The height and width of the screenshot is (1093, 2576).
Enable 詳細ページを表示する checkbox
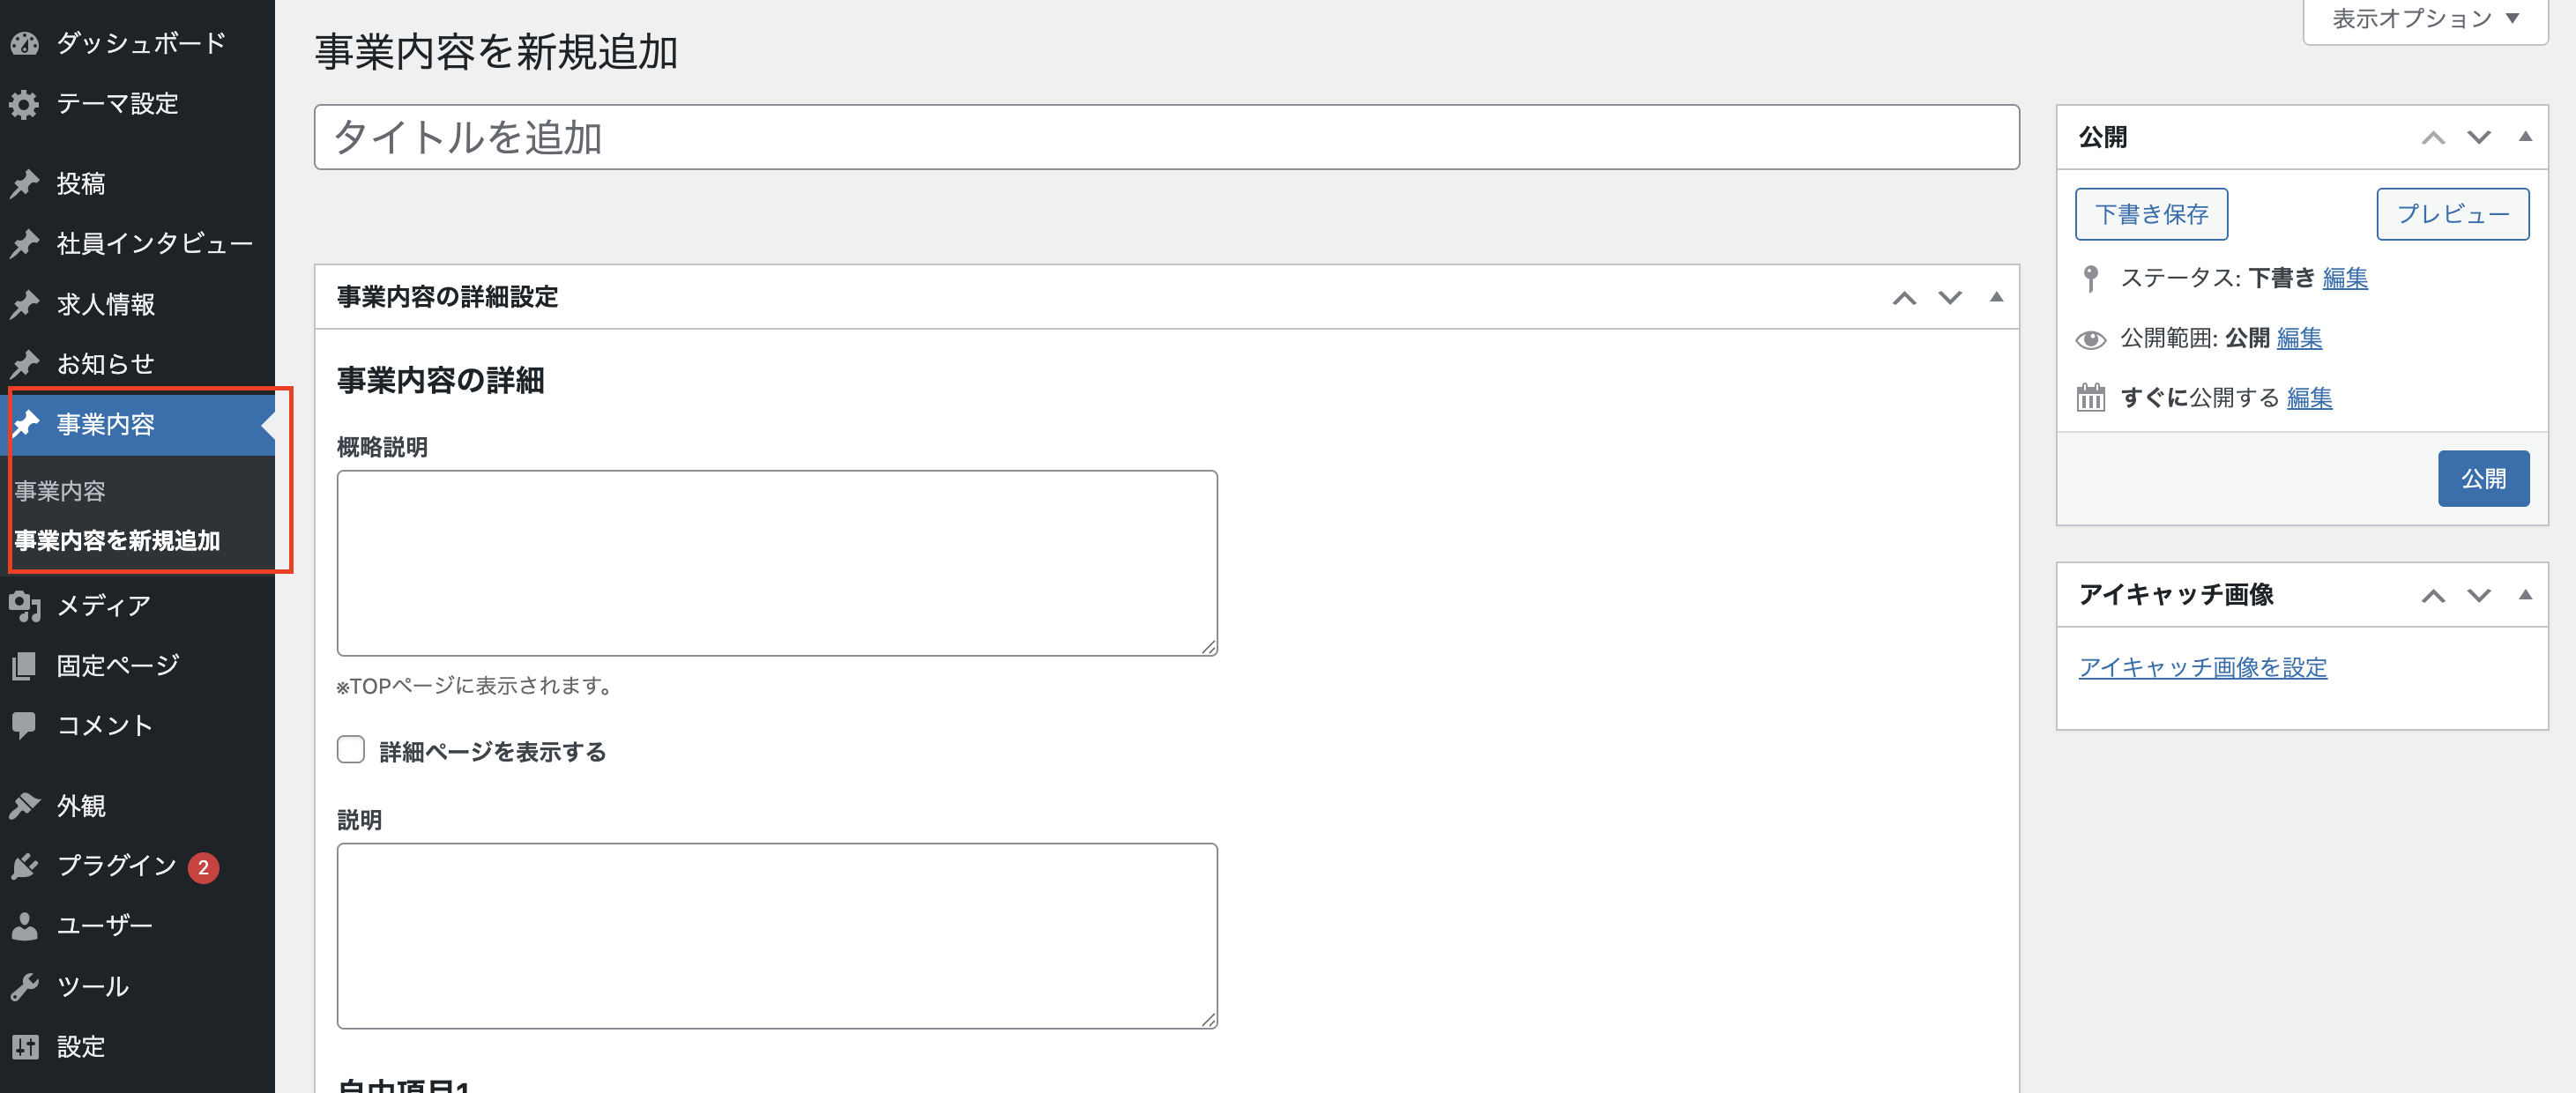point(351,750)
